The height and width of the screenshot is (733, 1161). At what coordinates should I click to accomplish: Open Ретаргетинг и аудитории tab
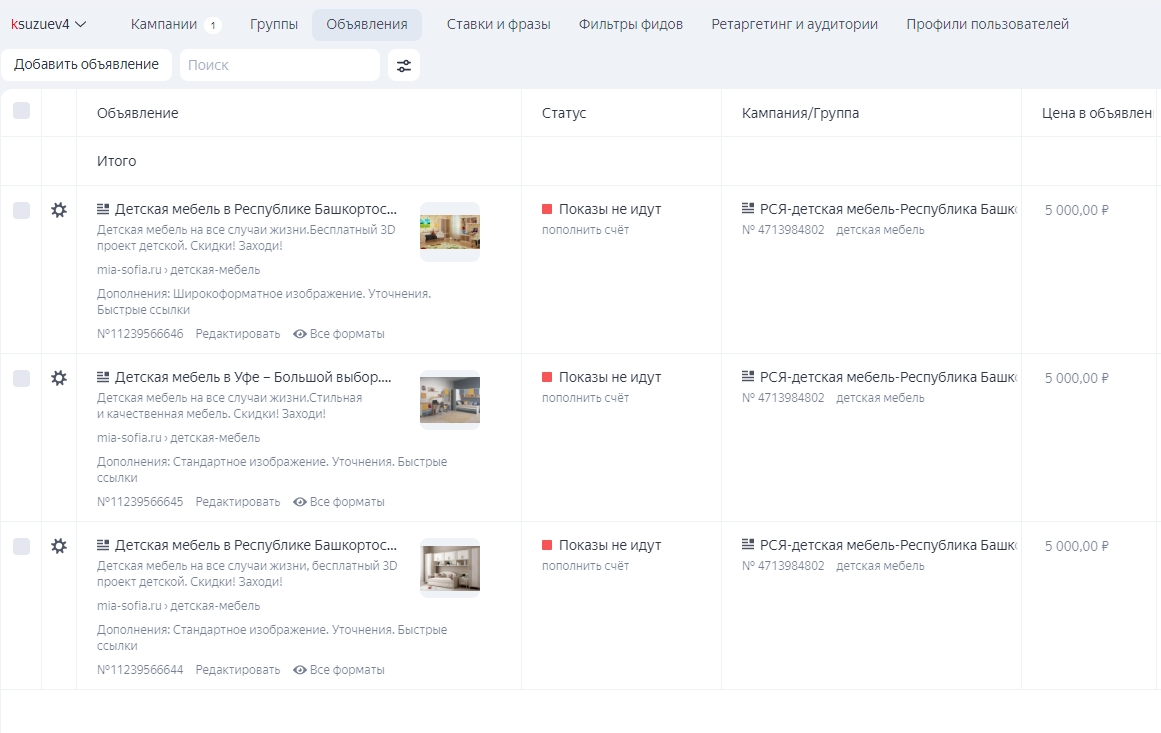pyautogui.click(x=794, y=24)
